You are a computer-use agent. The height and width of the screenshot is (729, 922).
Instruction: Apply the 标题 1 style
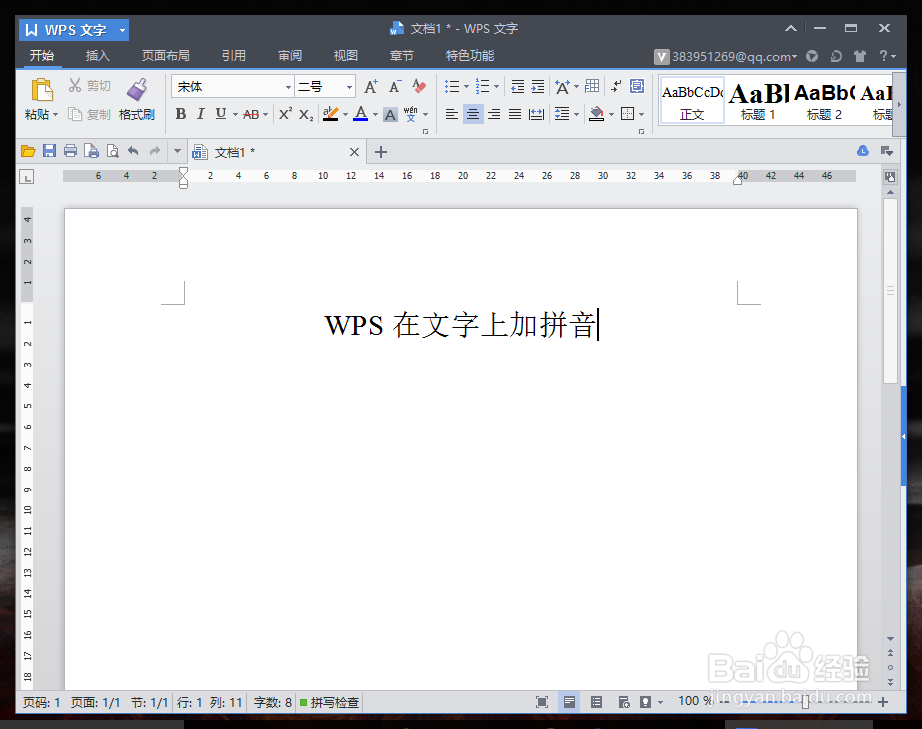point(758,101)
